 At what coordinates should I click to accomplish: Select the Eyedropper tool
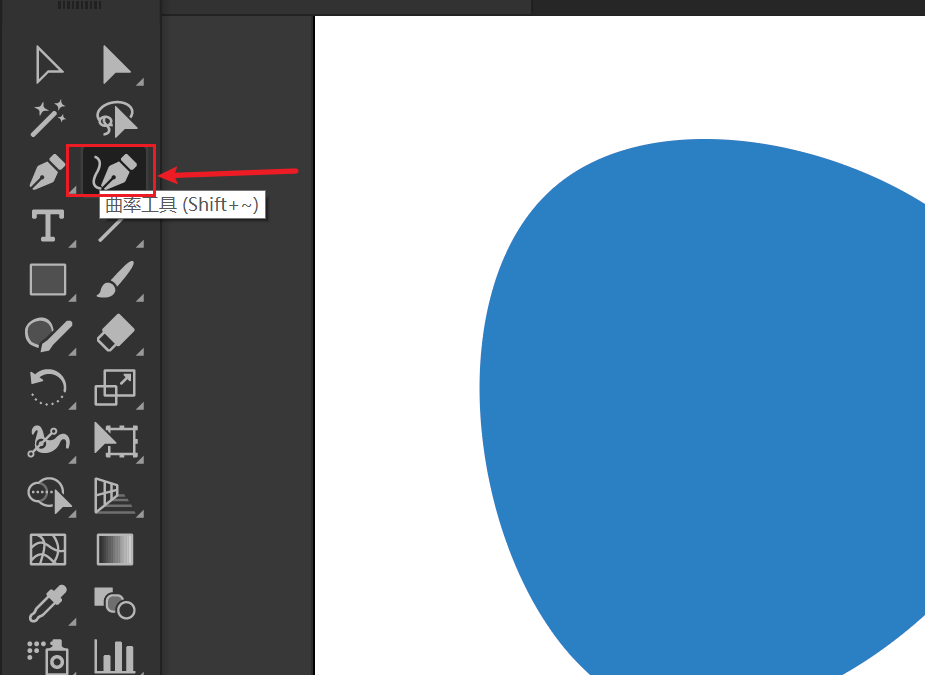48,604
